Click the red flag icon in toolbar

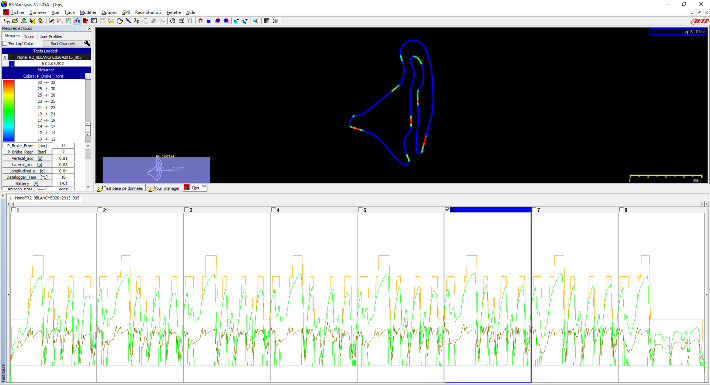point(85,21)
